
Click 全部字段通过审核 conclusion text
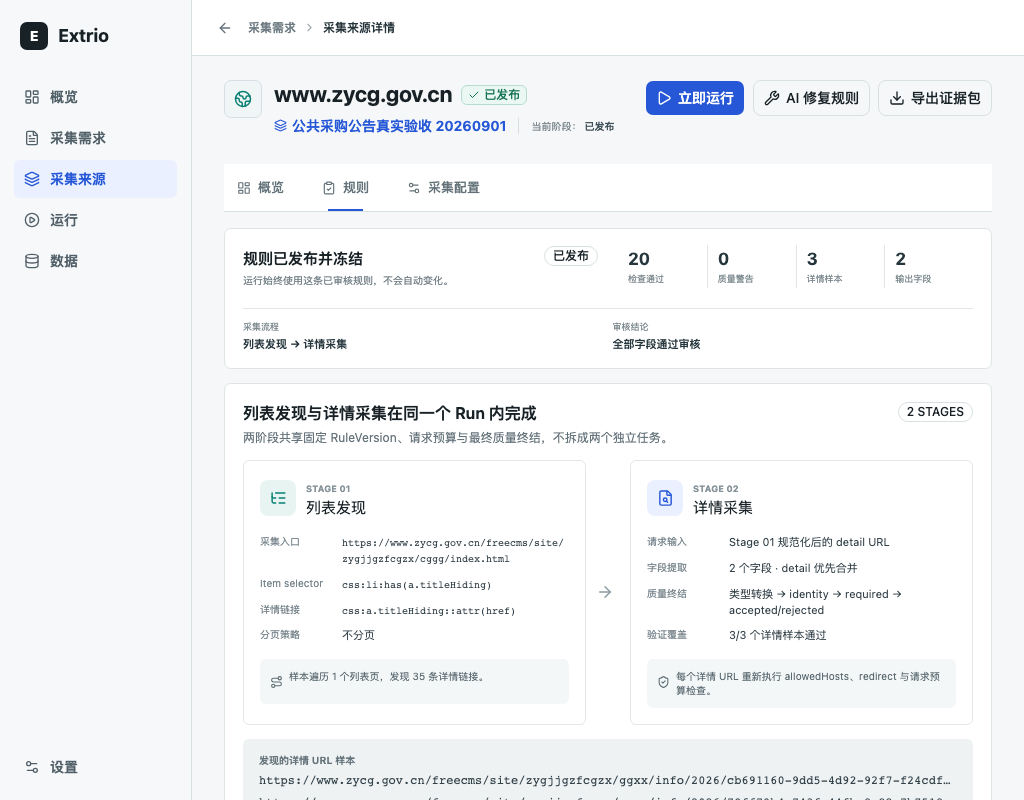click(x=656, y=344)
